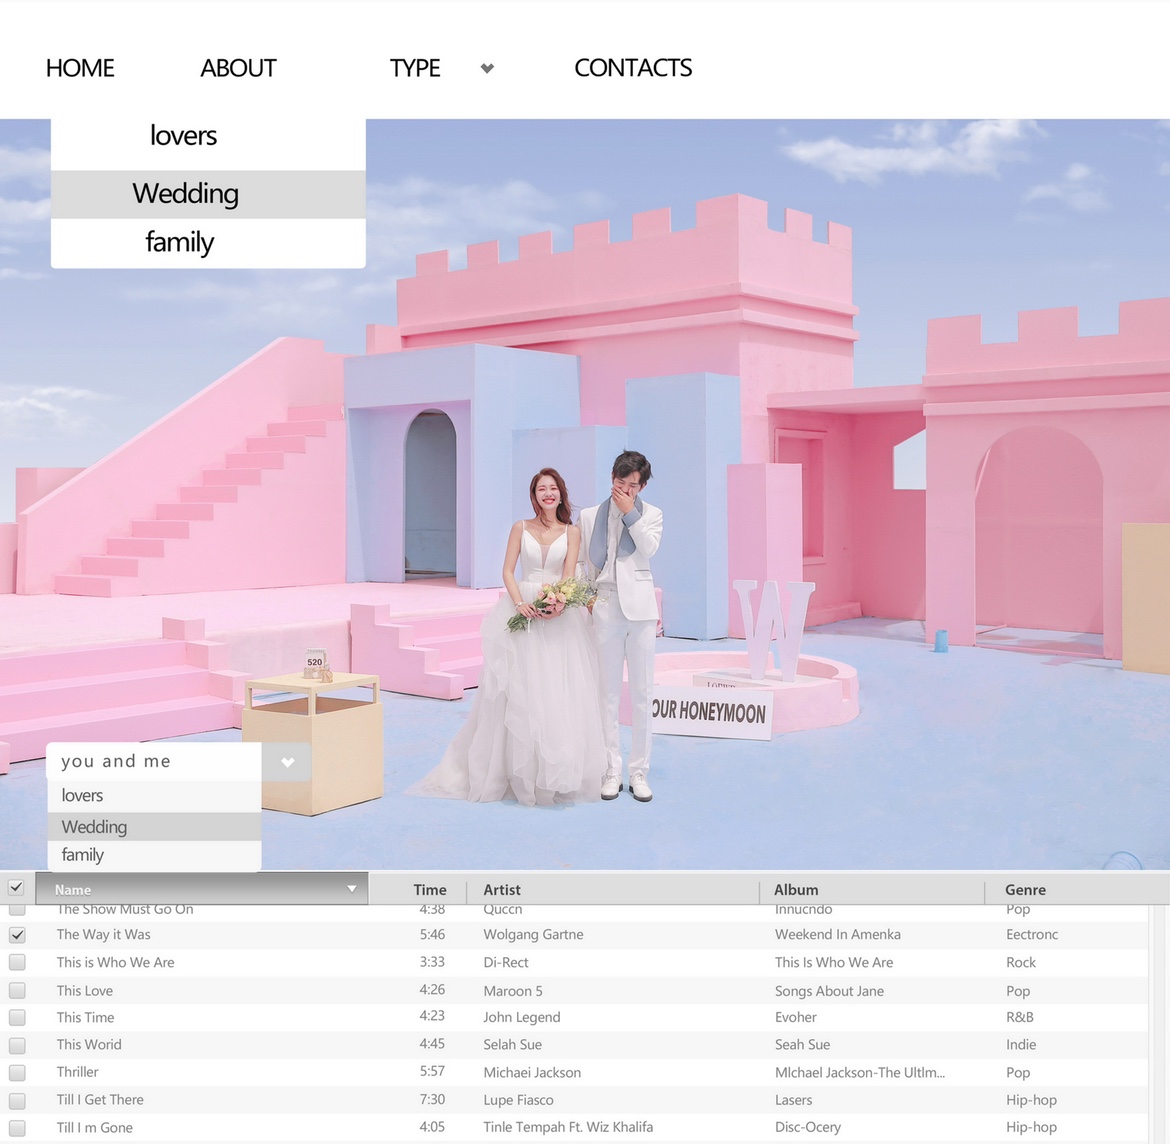
Task: Open the you and me combo box
Action: point(154,761)
